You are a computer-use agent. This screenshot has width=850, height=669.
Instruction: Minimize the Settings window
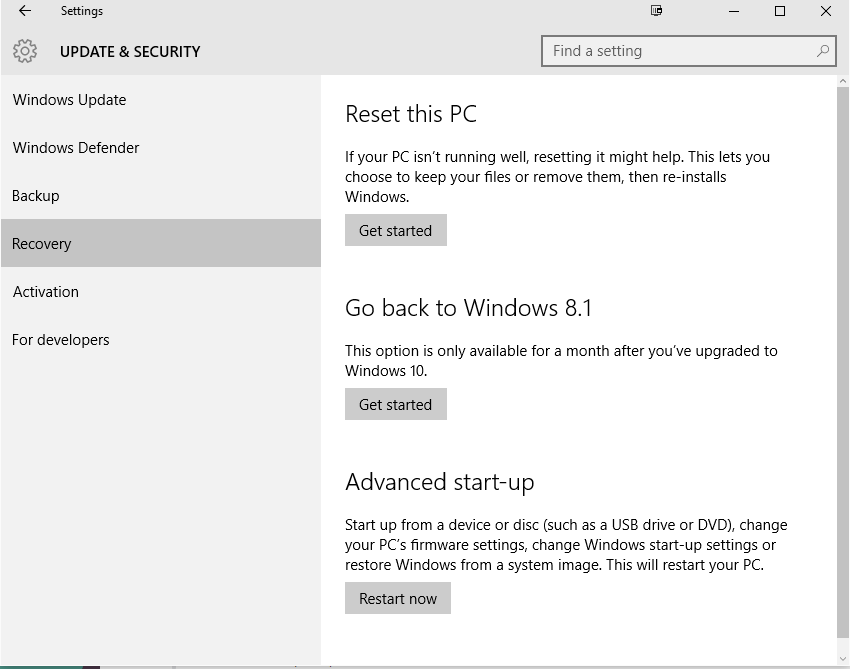[x=734, y=11]
